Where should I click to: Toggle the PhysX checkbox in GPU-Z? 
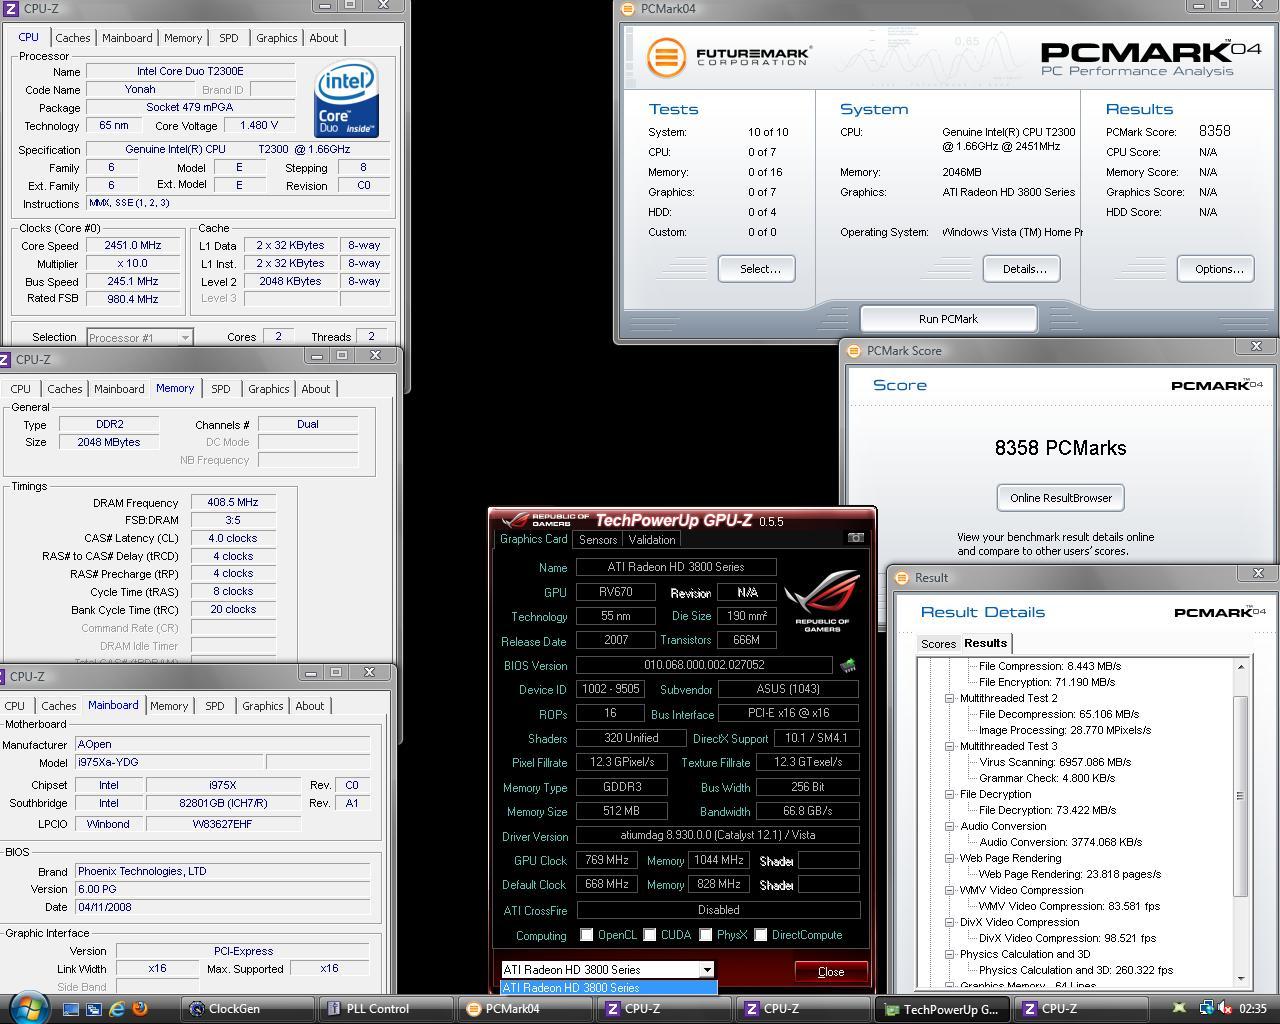click(x=705, y=935)
